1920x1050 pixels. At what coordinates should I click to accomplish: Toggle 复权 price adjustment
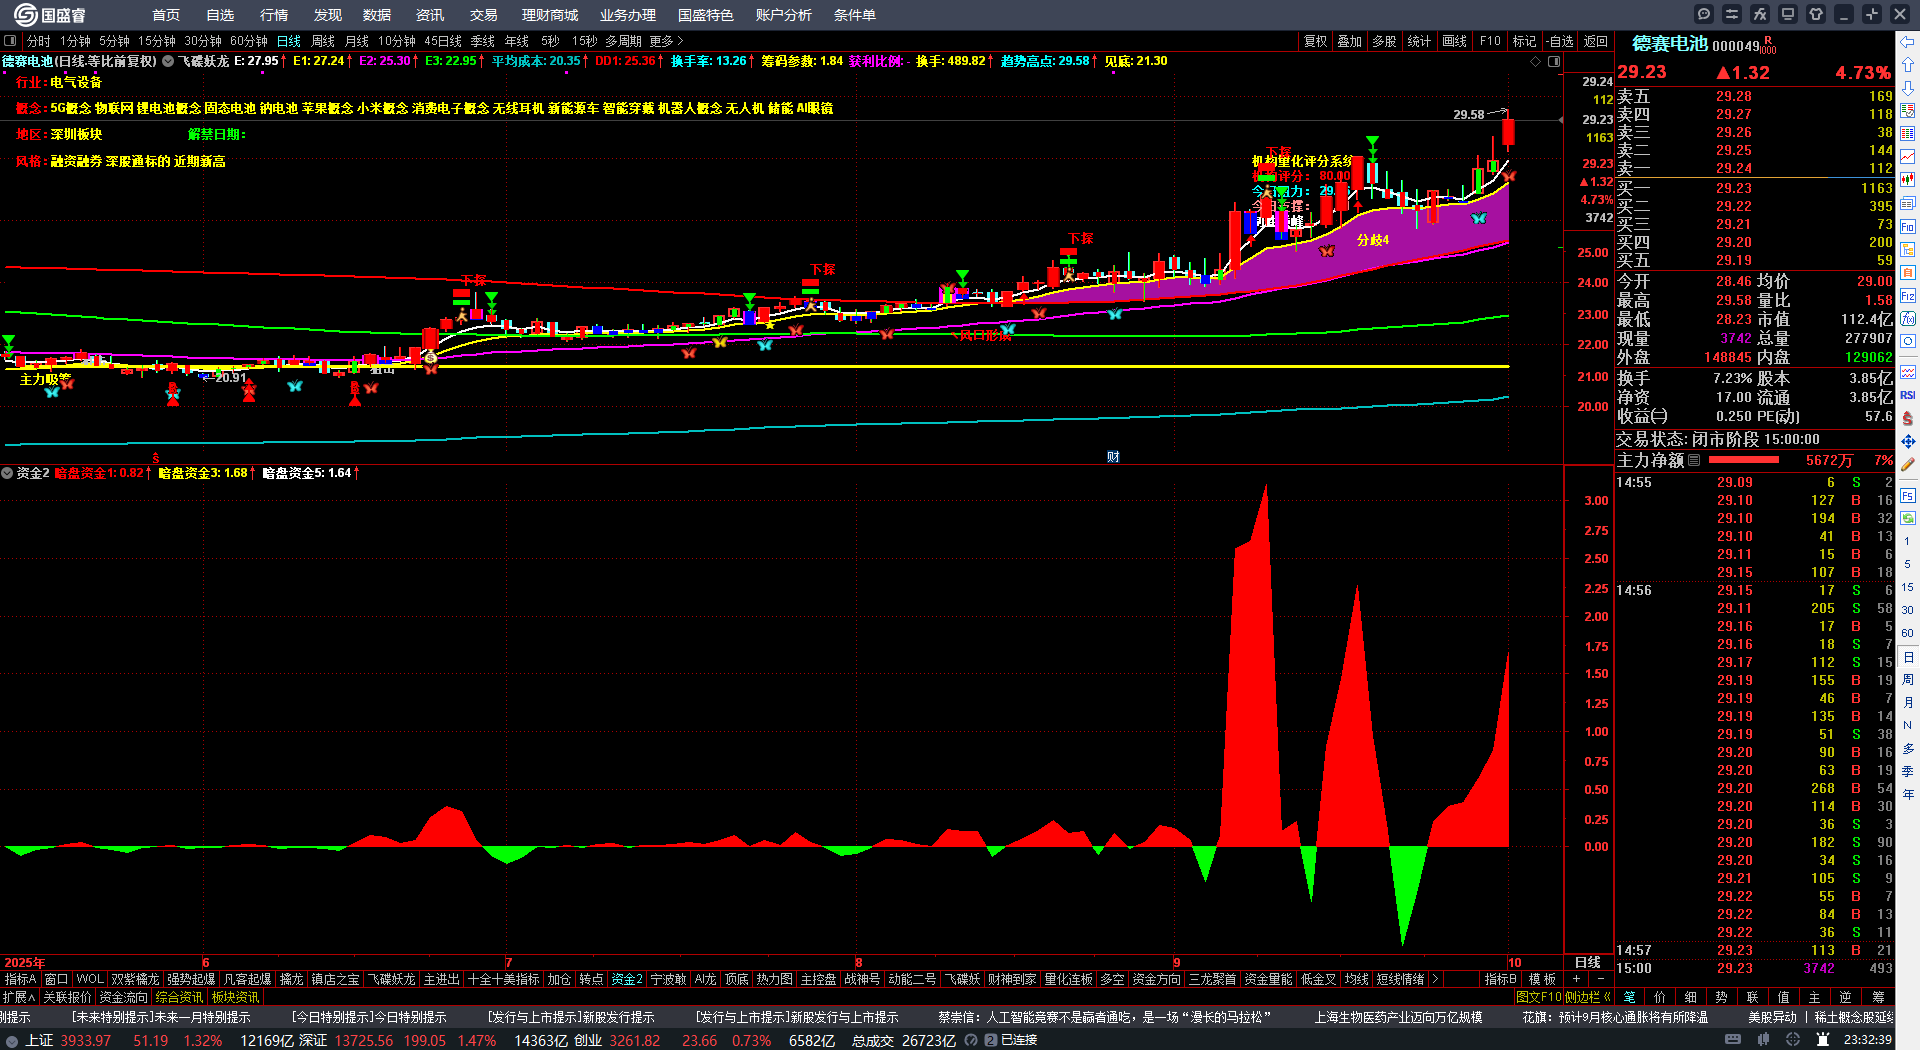pyautogui.click(x=1315, y=41)
